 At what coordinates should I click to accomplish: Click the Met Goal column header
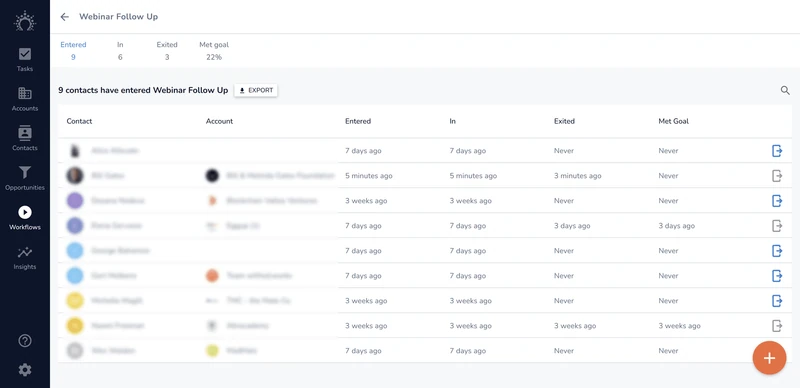pos(673,121)
